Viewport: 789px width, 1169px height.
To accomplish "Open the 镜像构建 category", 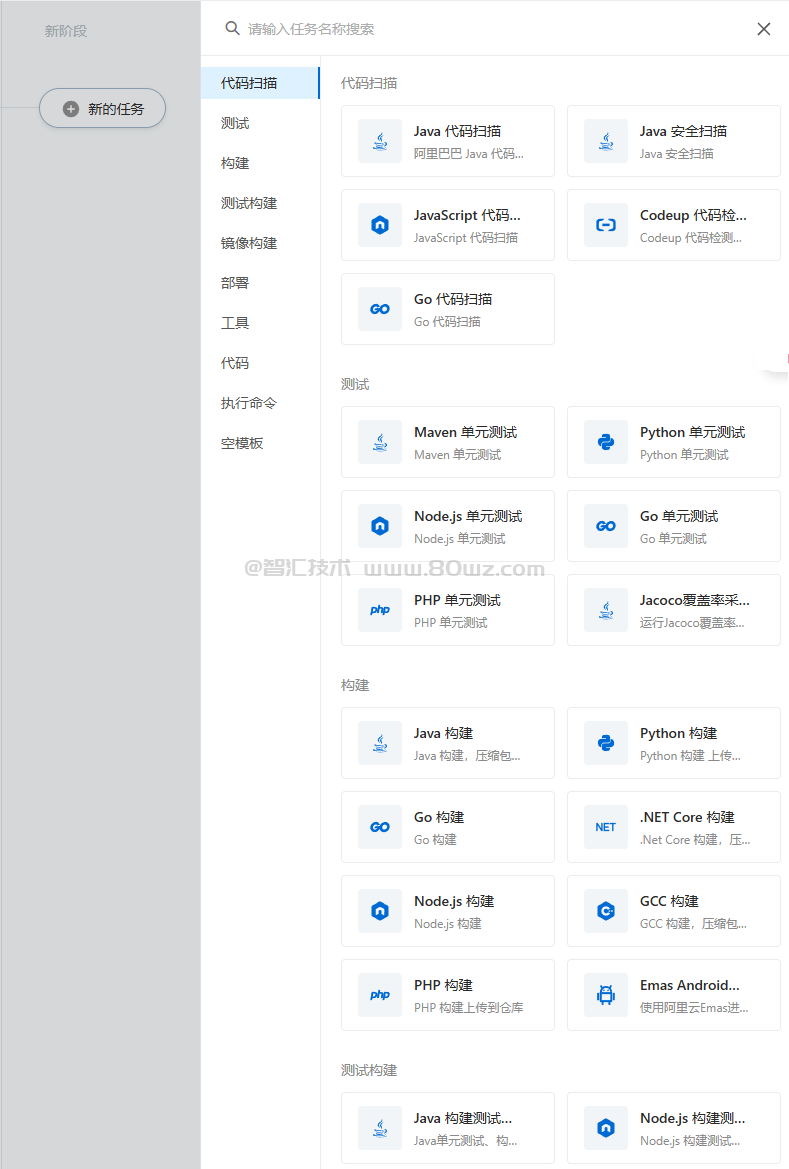I will [x=249, y=243].
